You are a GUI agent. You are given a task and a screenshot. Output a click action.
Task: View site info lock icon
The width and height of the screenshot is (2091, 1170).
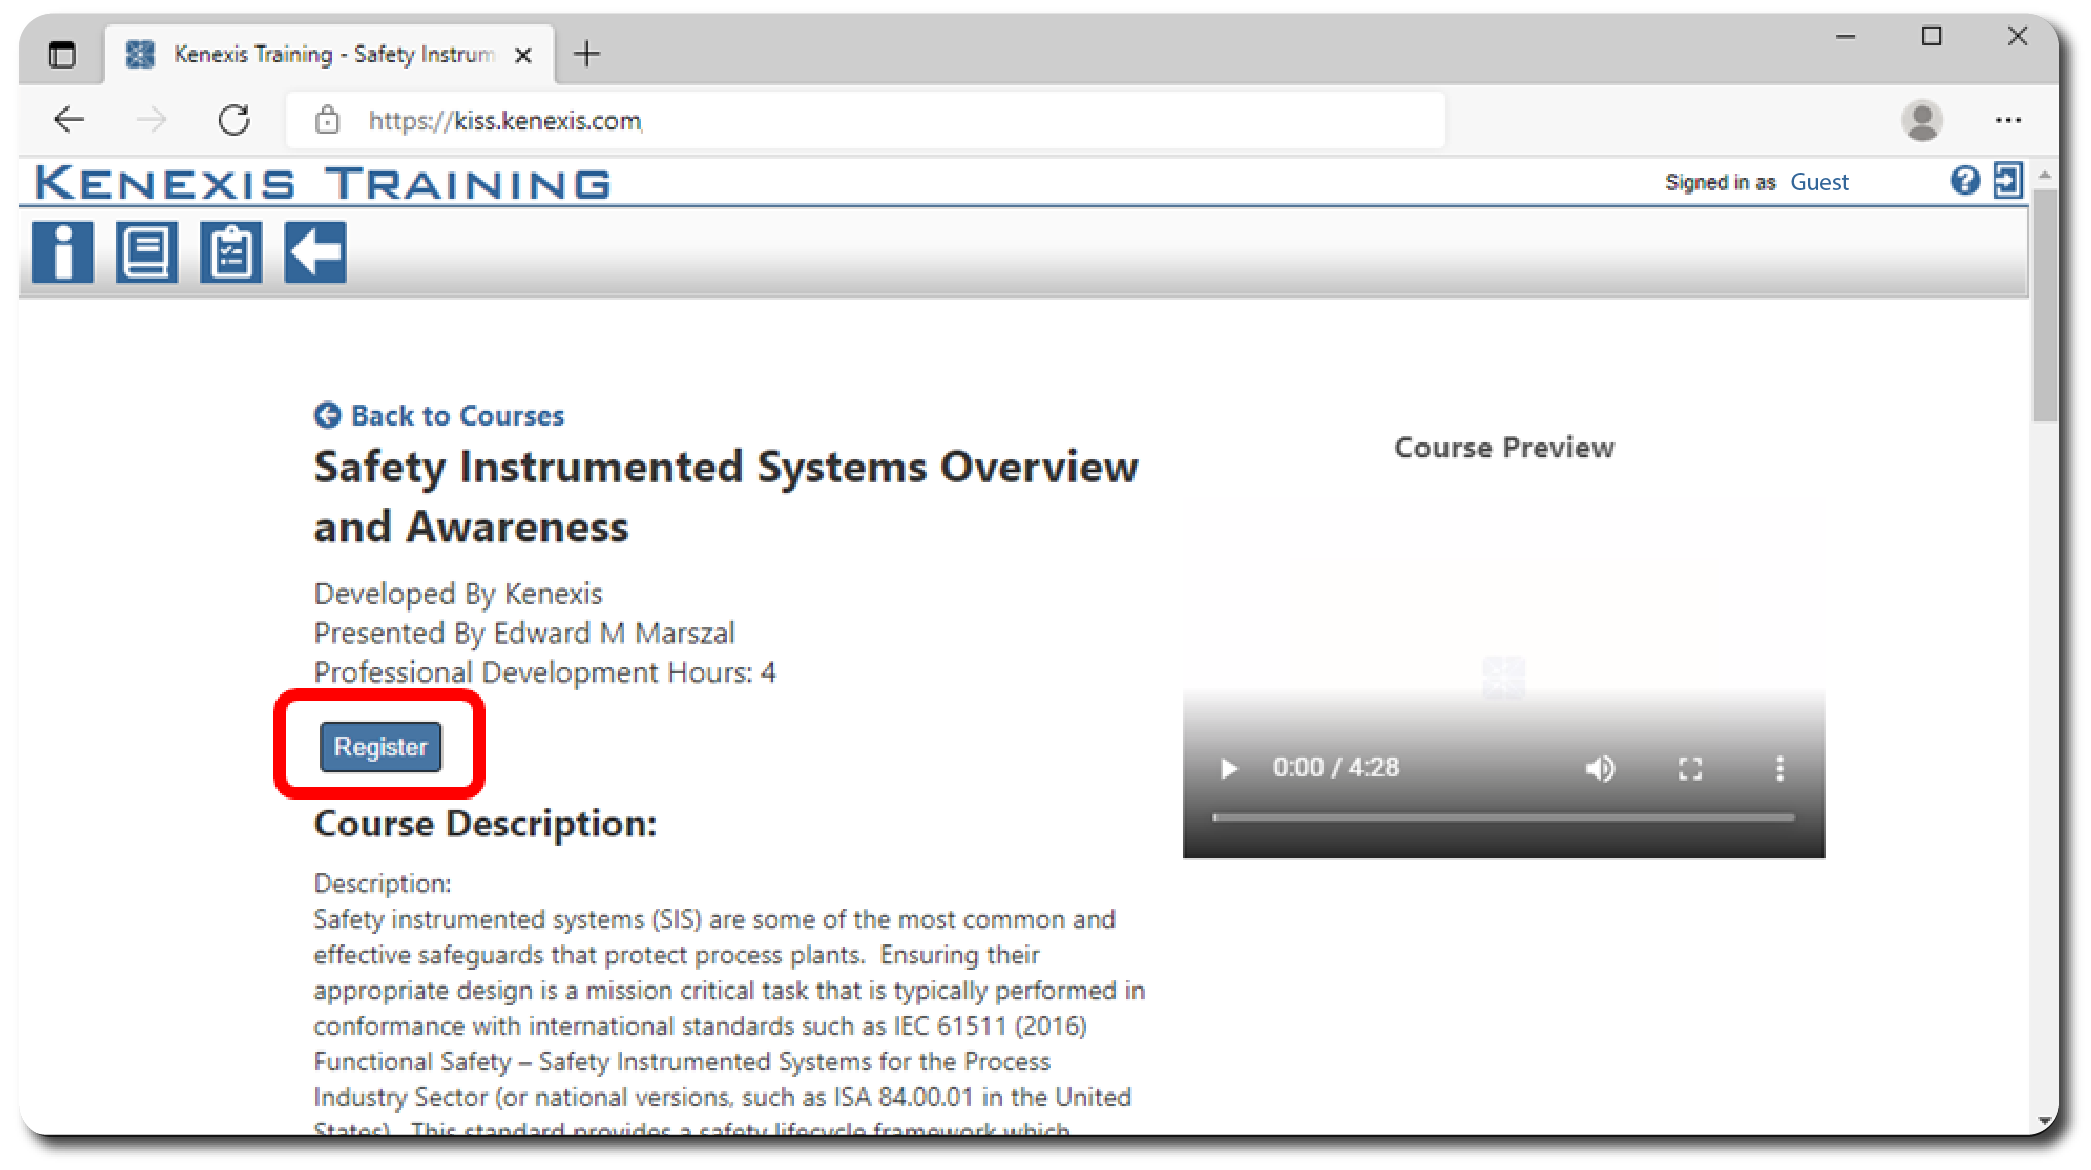pos(327,120)
